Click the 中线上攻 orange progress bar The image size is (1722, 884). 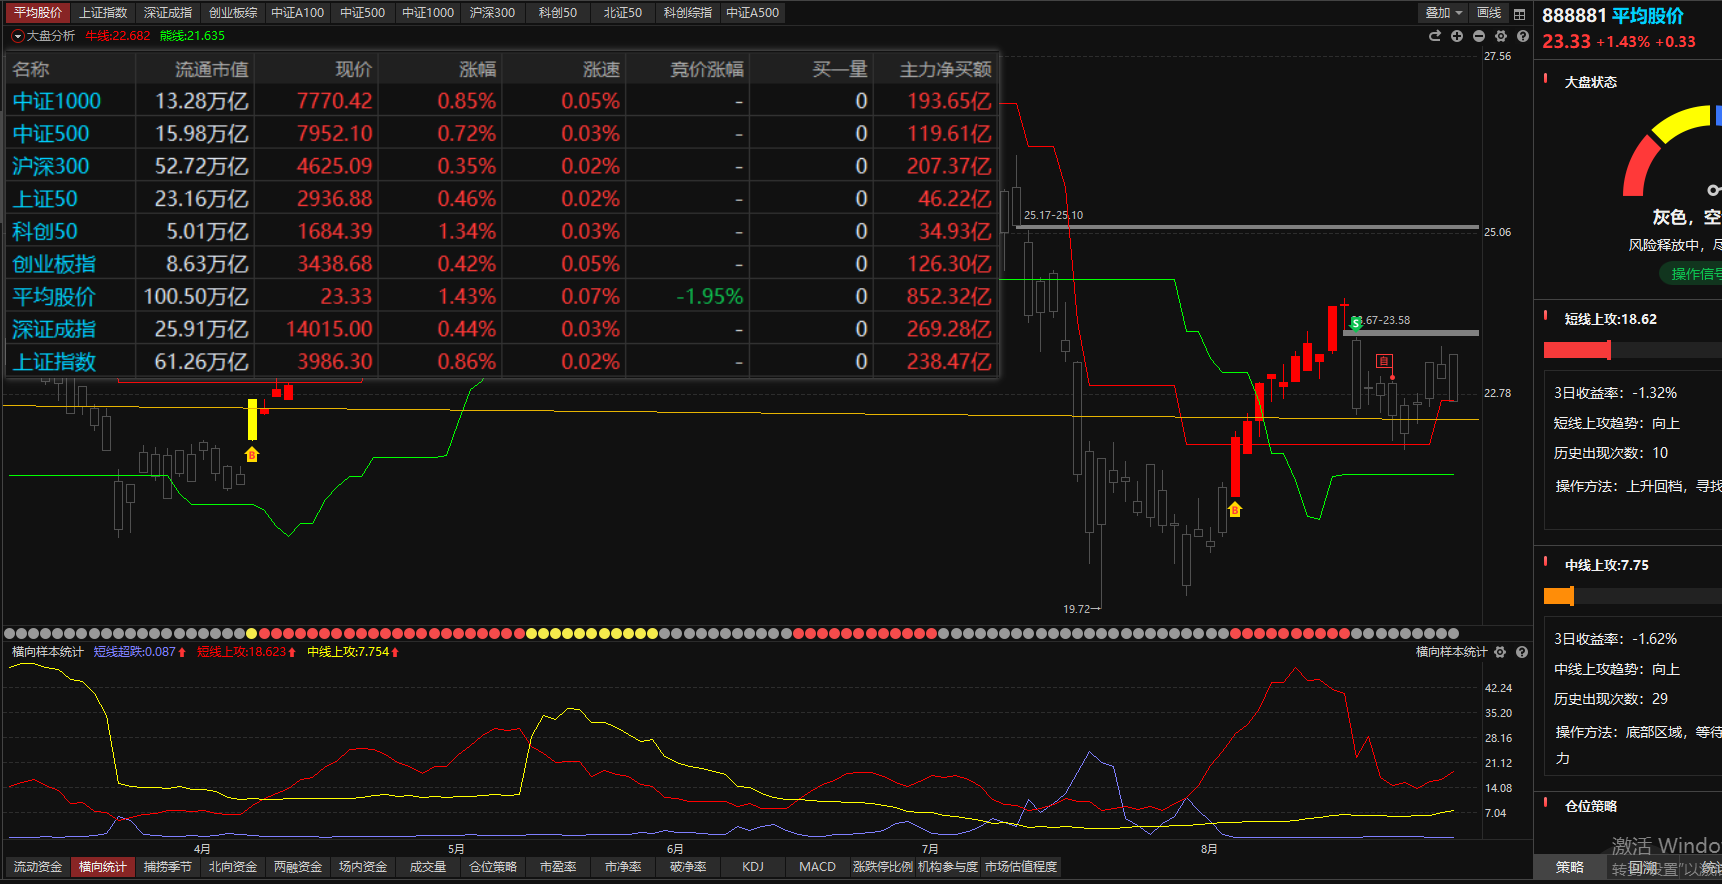pos(1559,596)
